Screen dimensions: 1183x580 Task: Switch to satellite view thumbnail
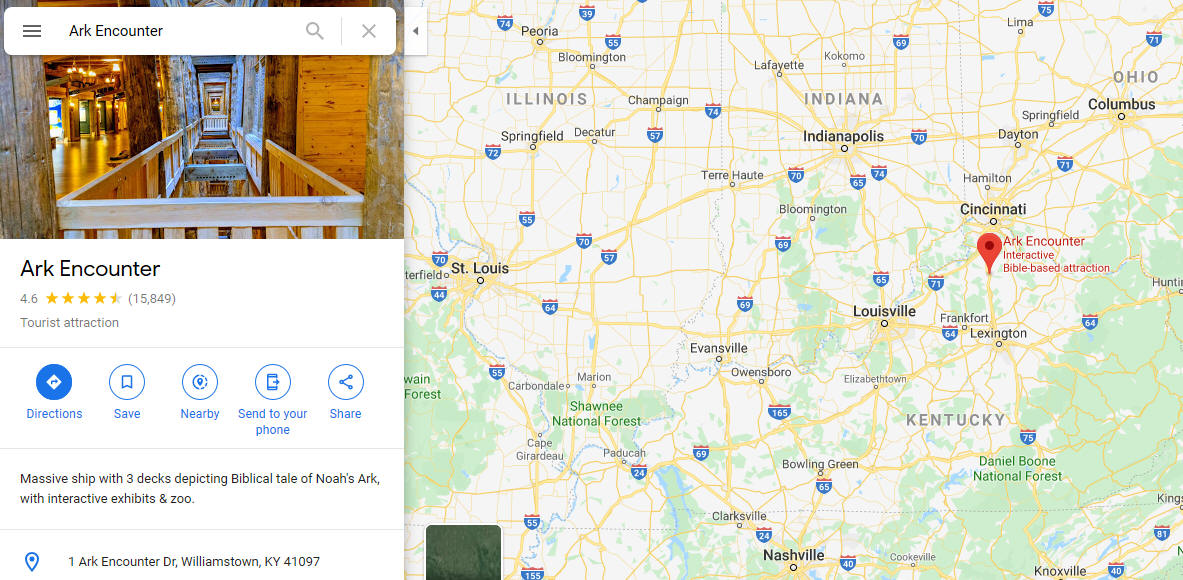click(x=463, y=552)
